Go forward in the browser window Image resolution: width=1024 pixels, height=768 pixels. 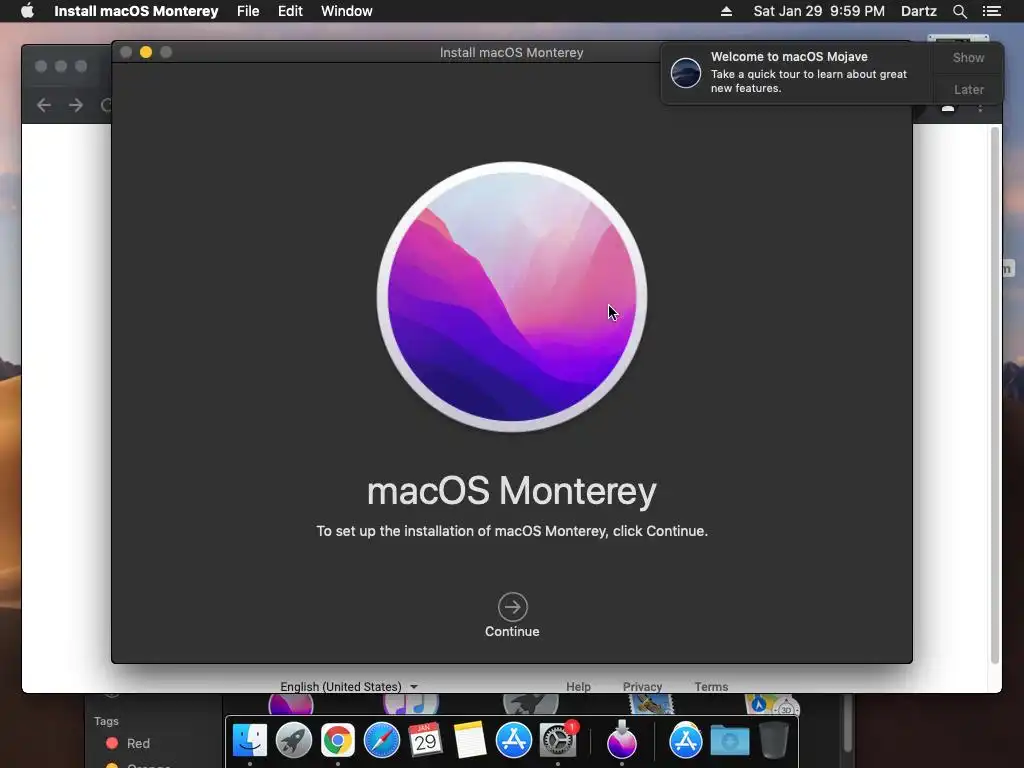(x=76, y=104)
